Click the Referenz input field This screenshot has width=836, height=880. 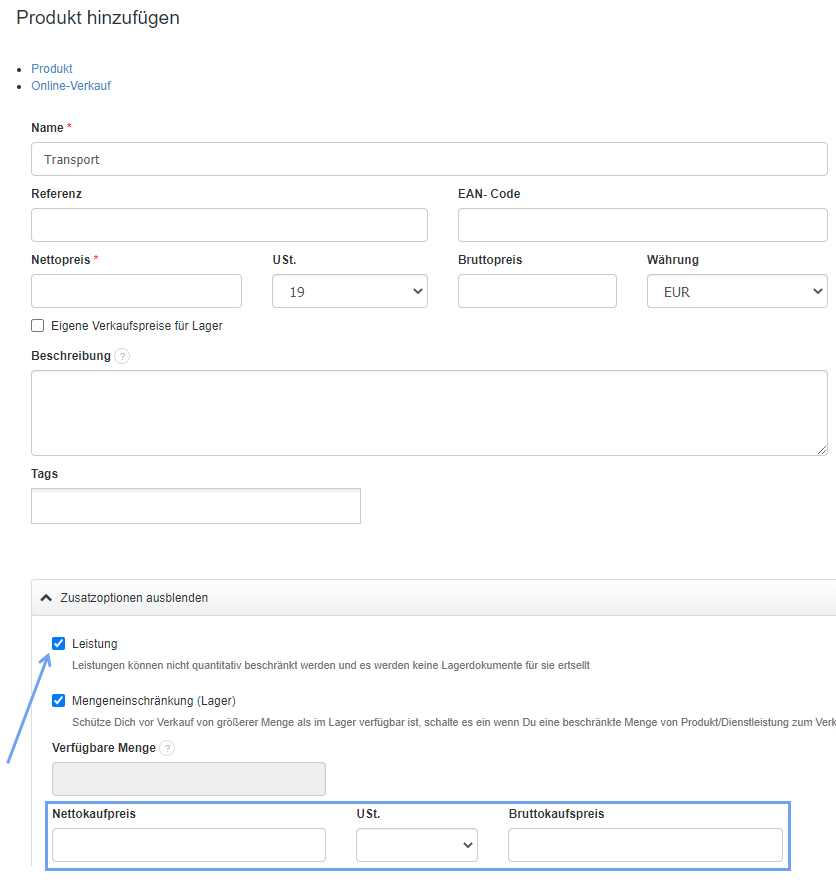(229, 225)
